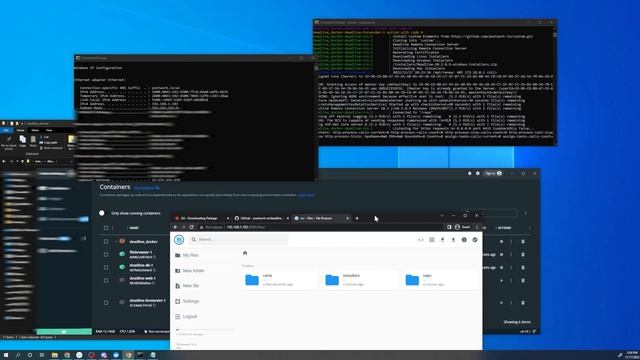Open the certs folder

[x=280, y=280]
